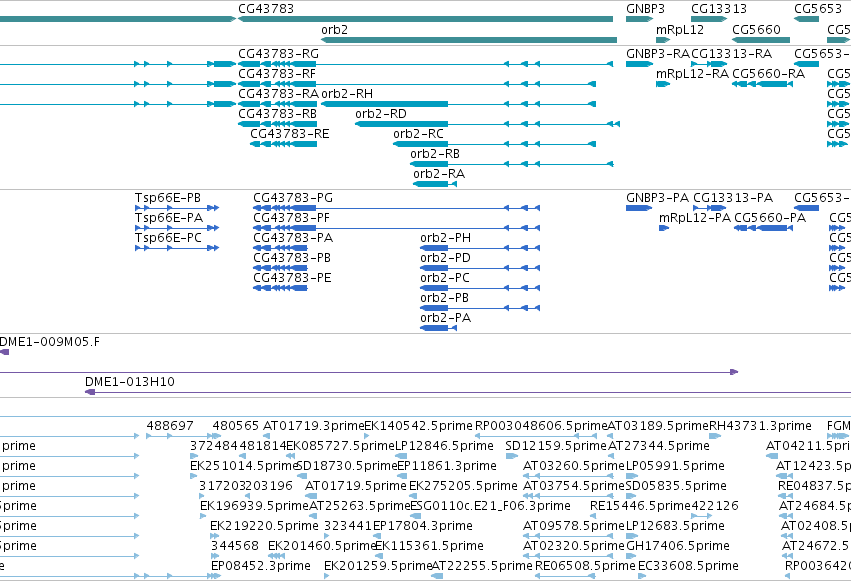This screenshot has height=581, width=851.
Task: Select EST AT03260.5prime
Action: tap(574, 467)
